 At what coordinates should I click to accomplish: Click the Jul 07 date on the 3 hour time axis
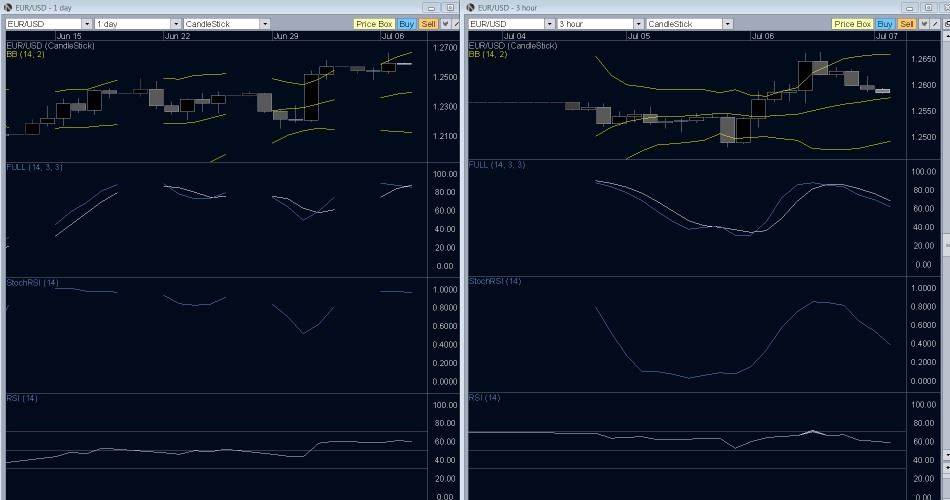pyautogui.click(x=887, y=36)
